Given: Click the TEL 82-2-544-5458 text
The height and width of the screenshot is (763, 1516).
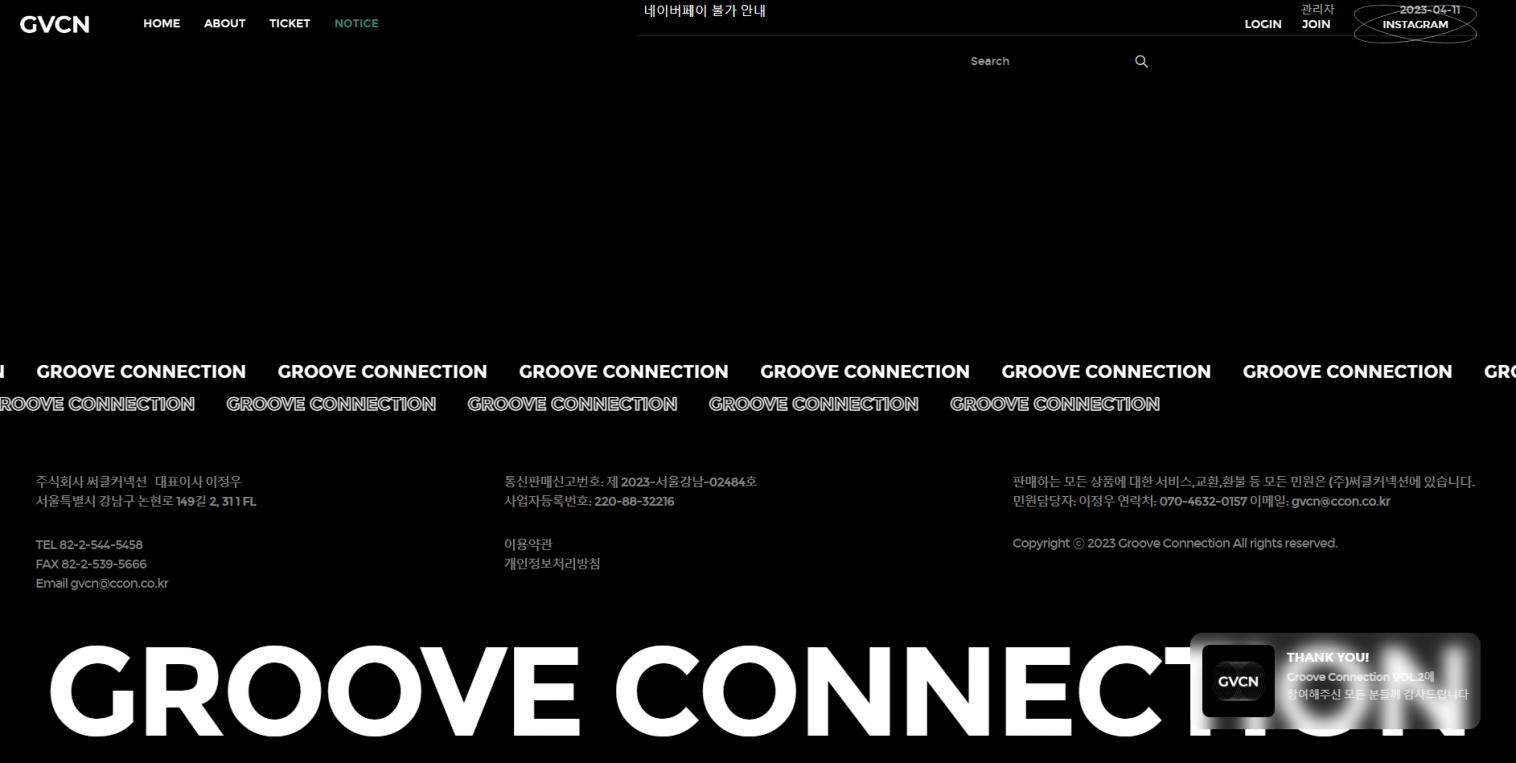Looking at the screenshot, I should 89,545.
